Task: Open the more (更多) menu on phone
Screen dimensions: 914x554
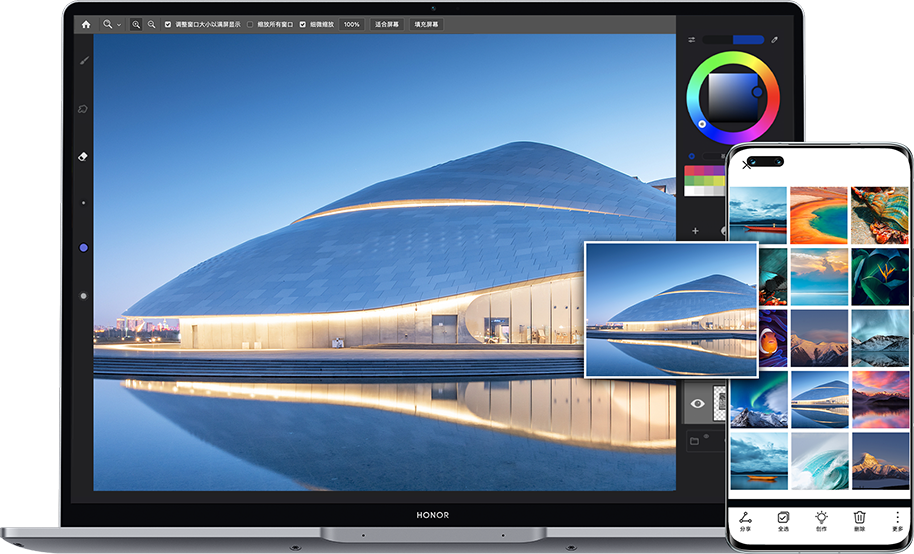Action: click(x=897, y=519)
